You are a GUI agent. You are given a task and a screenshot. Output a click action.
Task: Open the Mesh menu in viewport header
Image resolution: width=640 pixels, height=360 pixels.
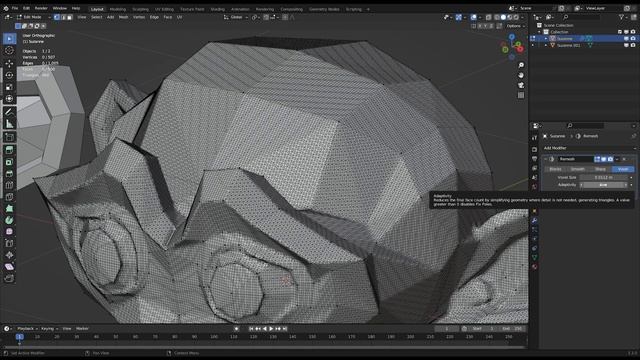click(123, 17)
